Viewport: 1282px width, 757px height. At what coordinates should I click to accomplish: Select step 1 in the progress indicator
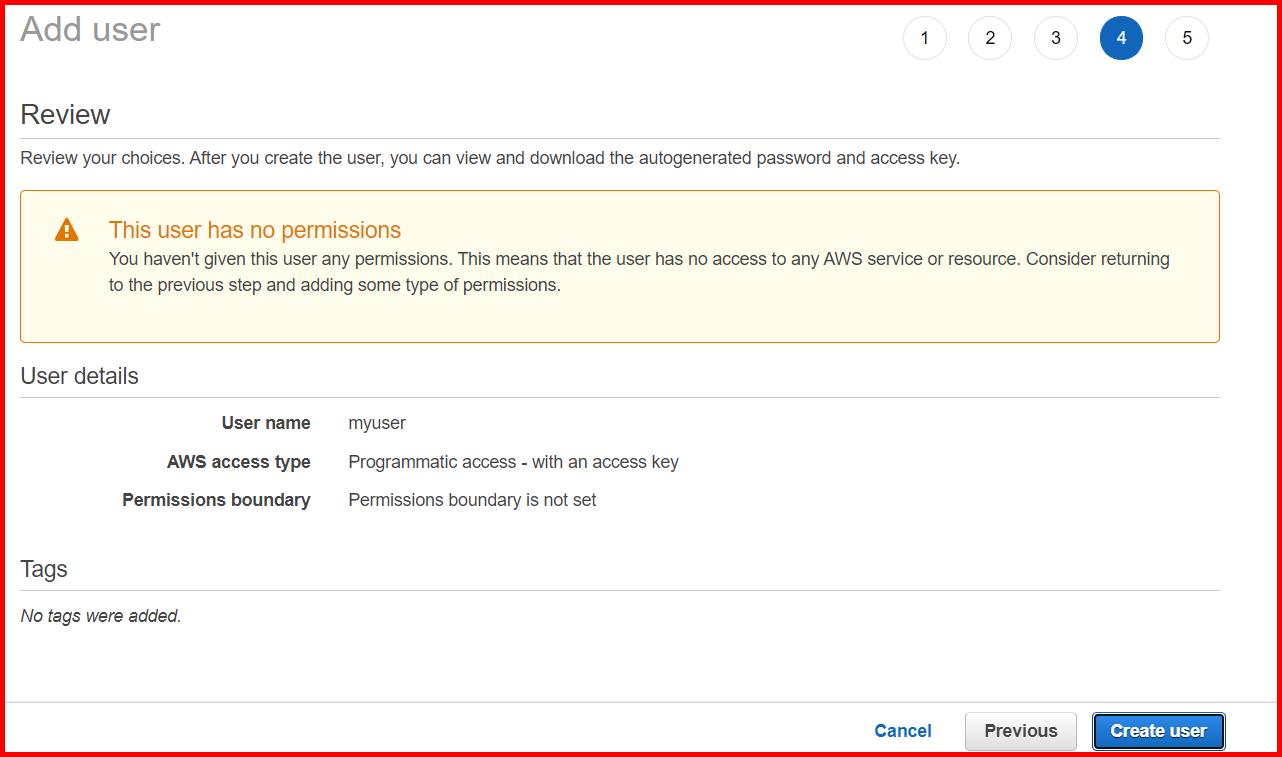point(924,37)
